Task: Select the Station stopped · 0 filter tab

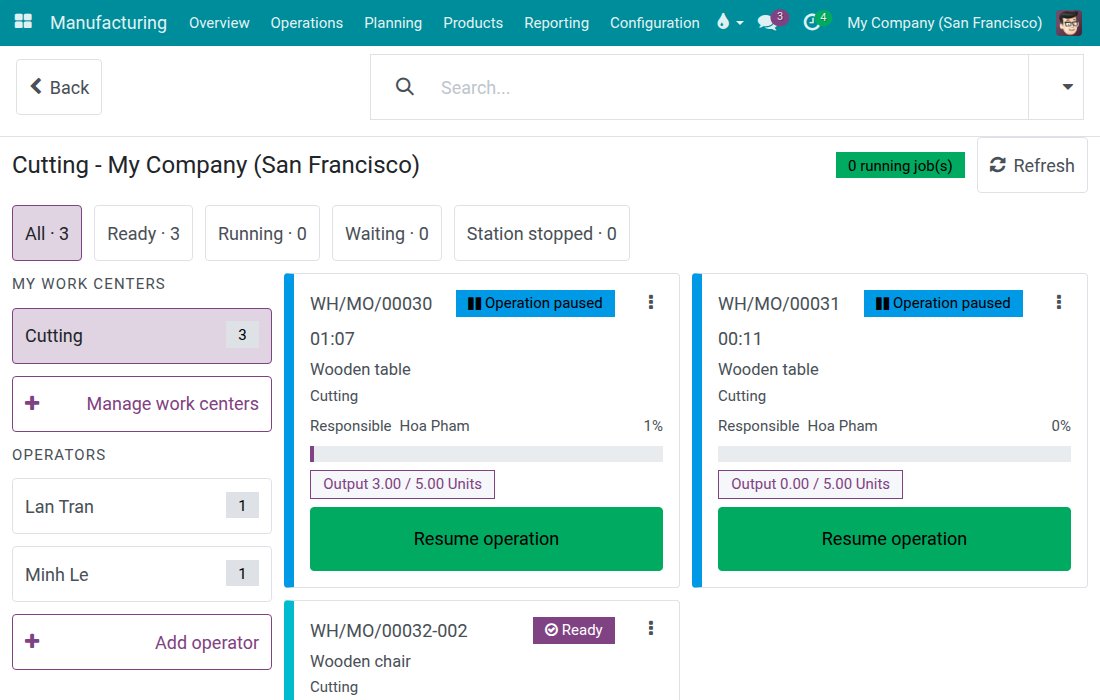Action: tap(542, 233)
